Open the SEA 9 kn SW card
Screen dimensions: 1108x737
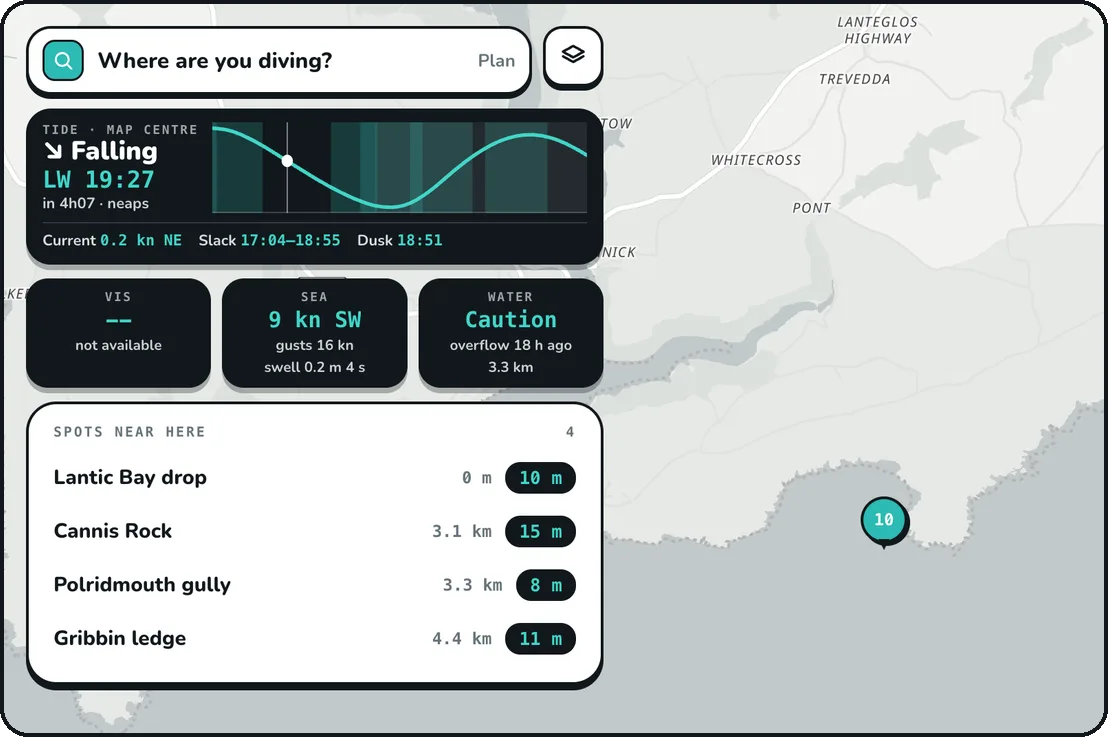pos(314,333)
